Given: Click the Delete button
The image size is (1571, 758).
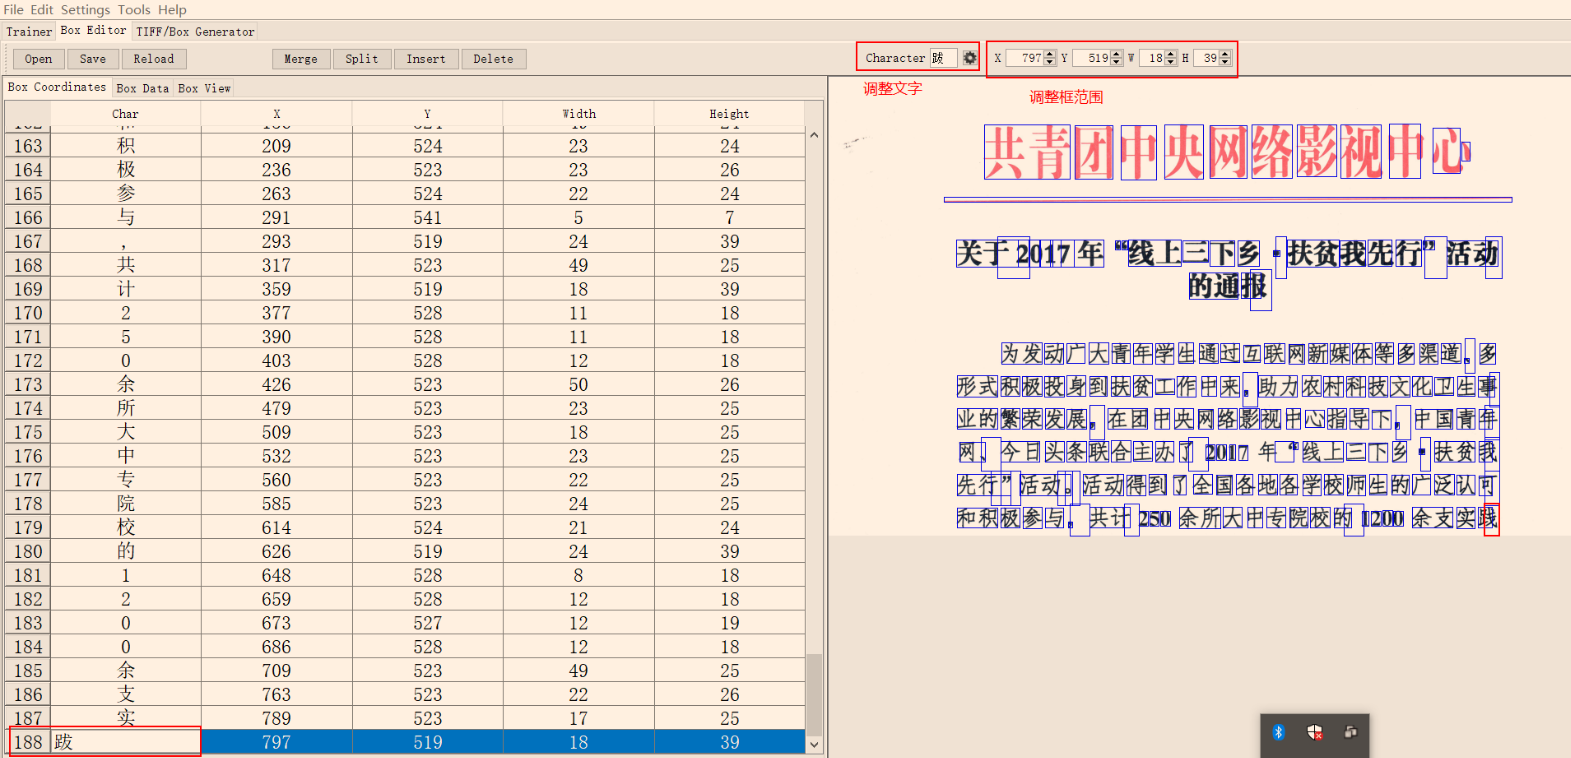Looking at the screenshot, I should pos(494,59).
